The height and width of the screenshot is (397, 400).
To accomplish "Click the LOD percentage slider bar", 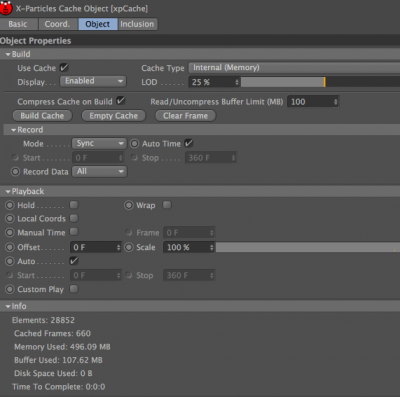I will click(320, 82).
